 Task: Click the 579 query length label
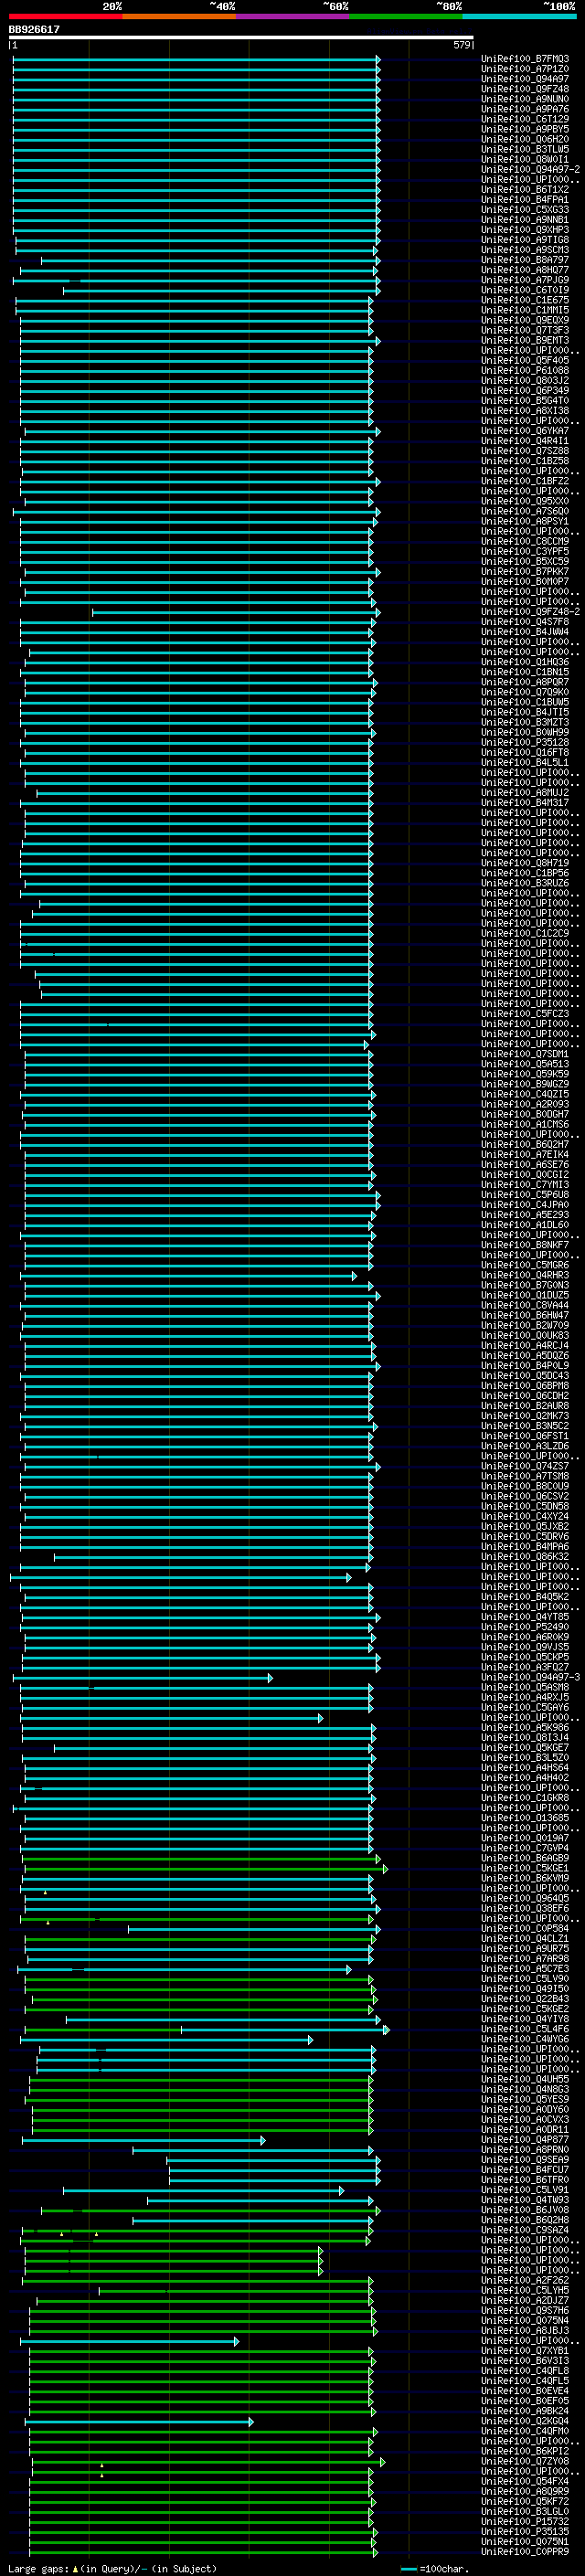tap(461, 45)
